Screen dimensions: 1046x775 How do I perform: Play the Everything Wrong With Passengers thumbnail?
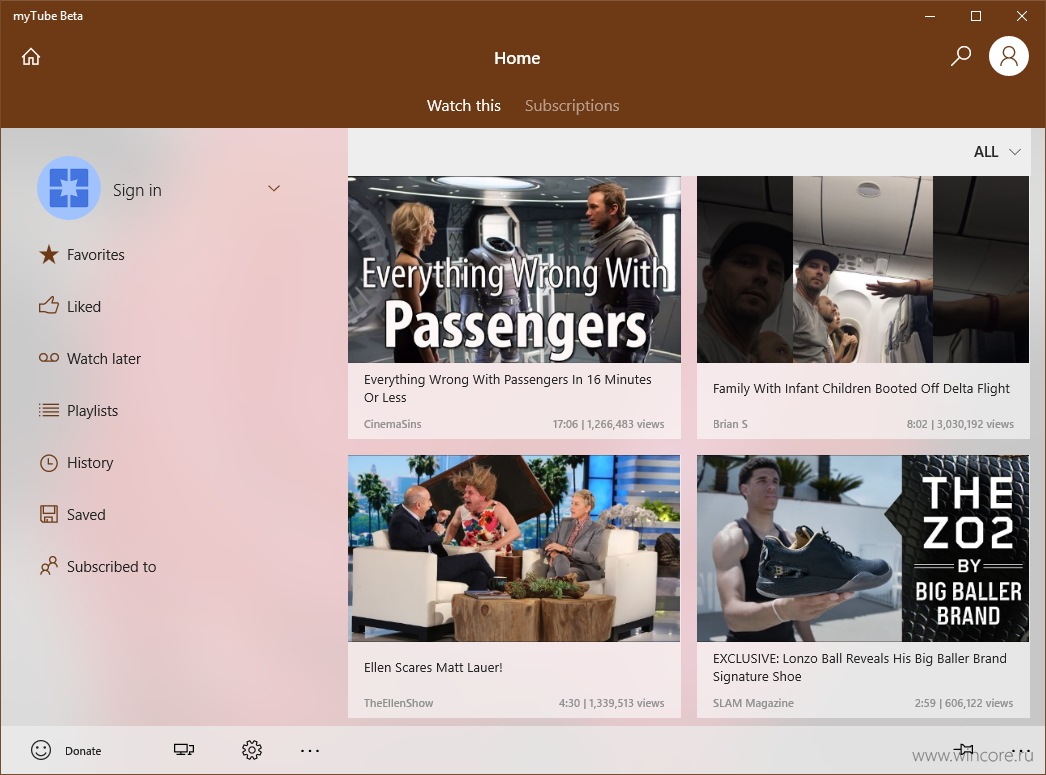pos(514,269)
